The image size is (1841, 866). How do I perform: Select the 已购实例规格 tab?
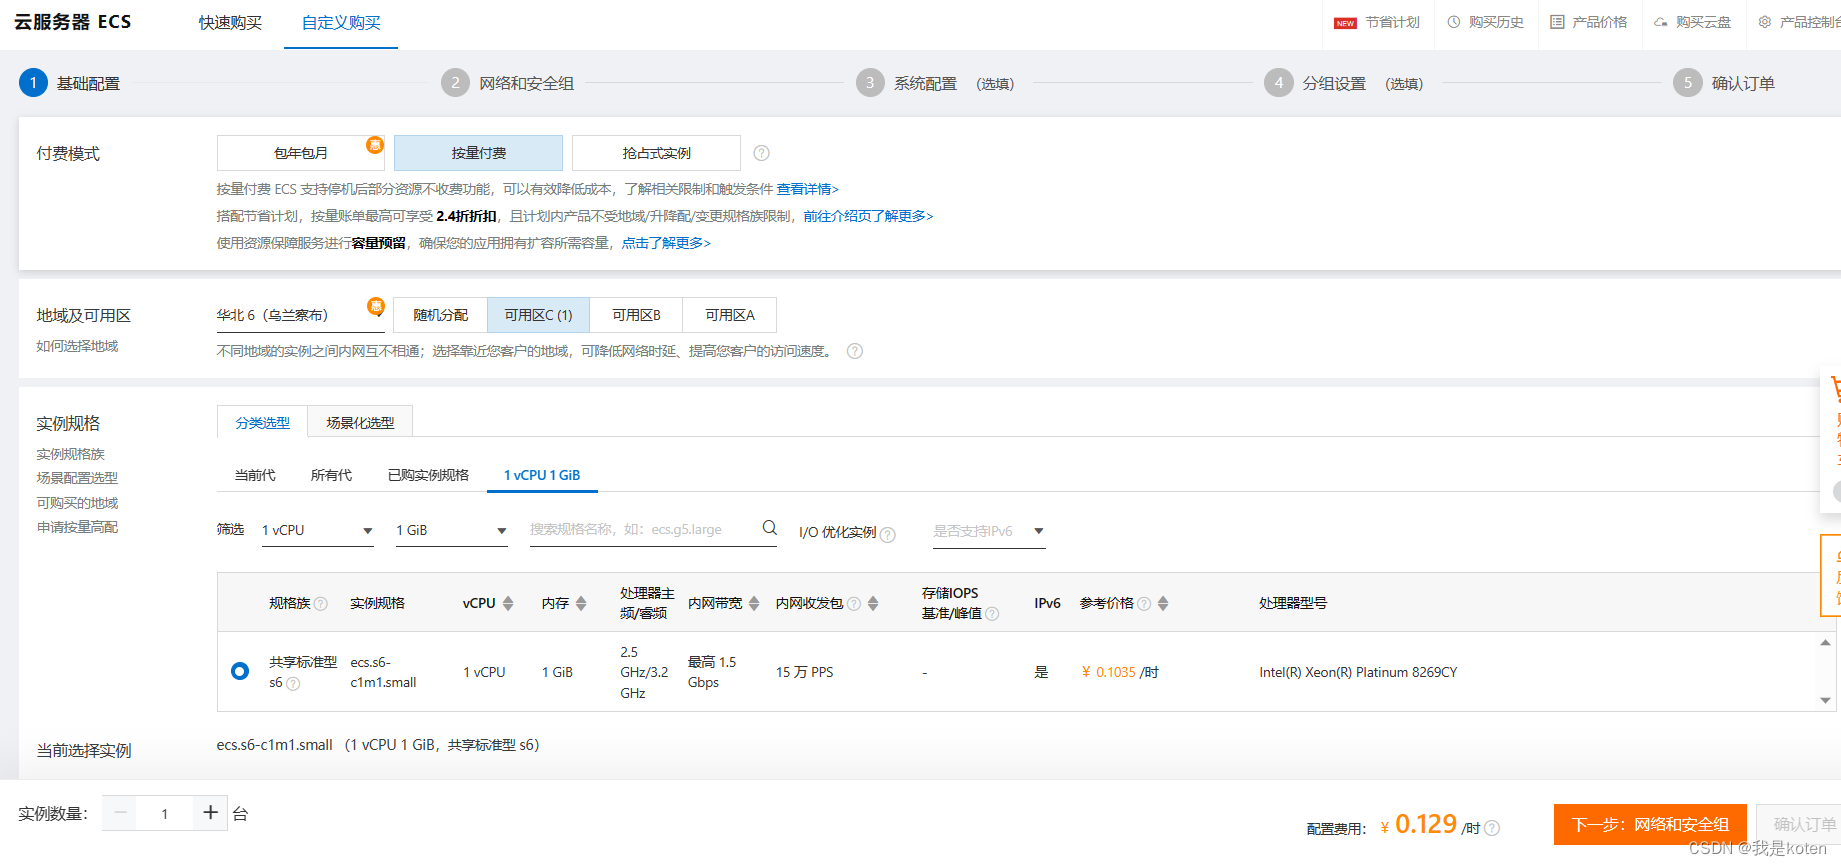coord(428,475)
